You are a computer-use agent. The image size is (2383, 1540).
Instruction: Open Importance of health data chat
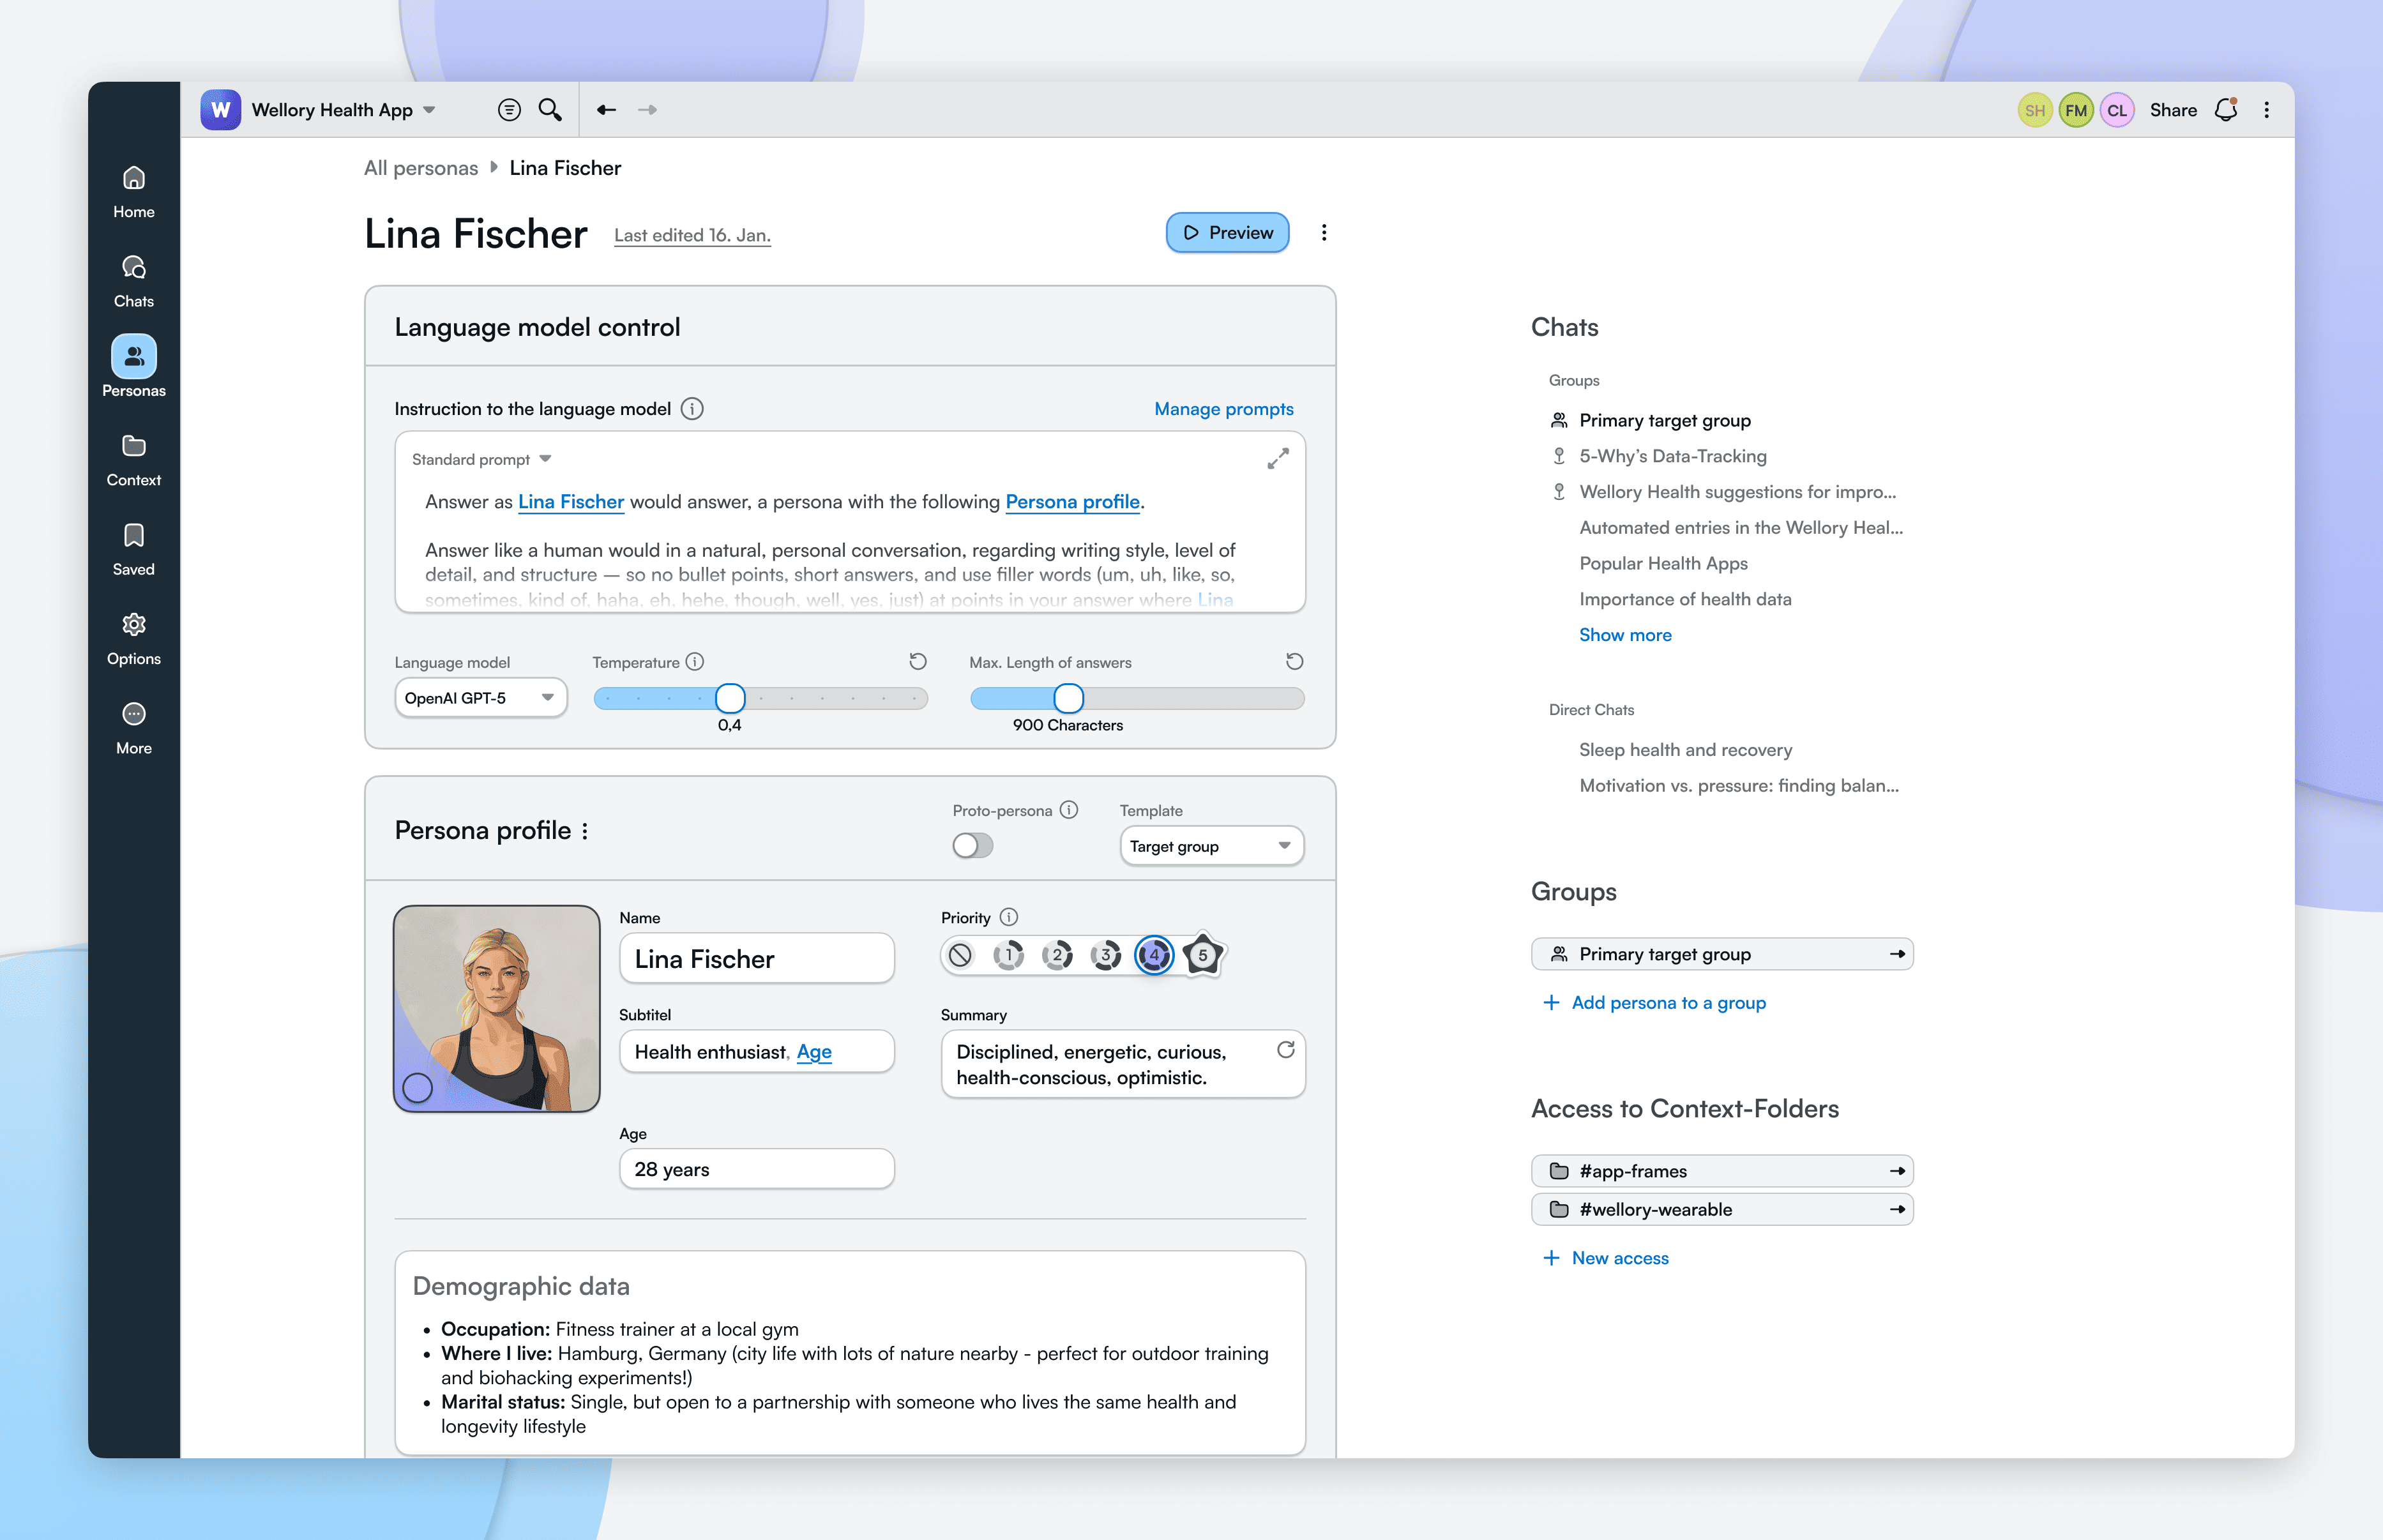pos(1686,599)
